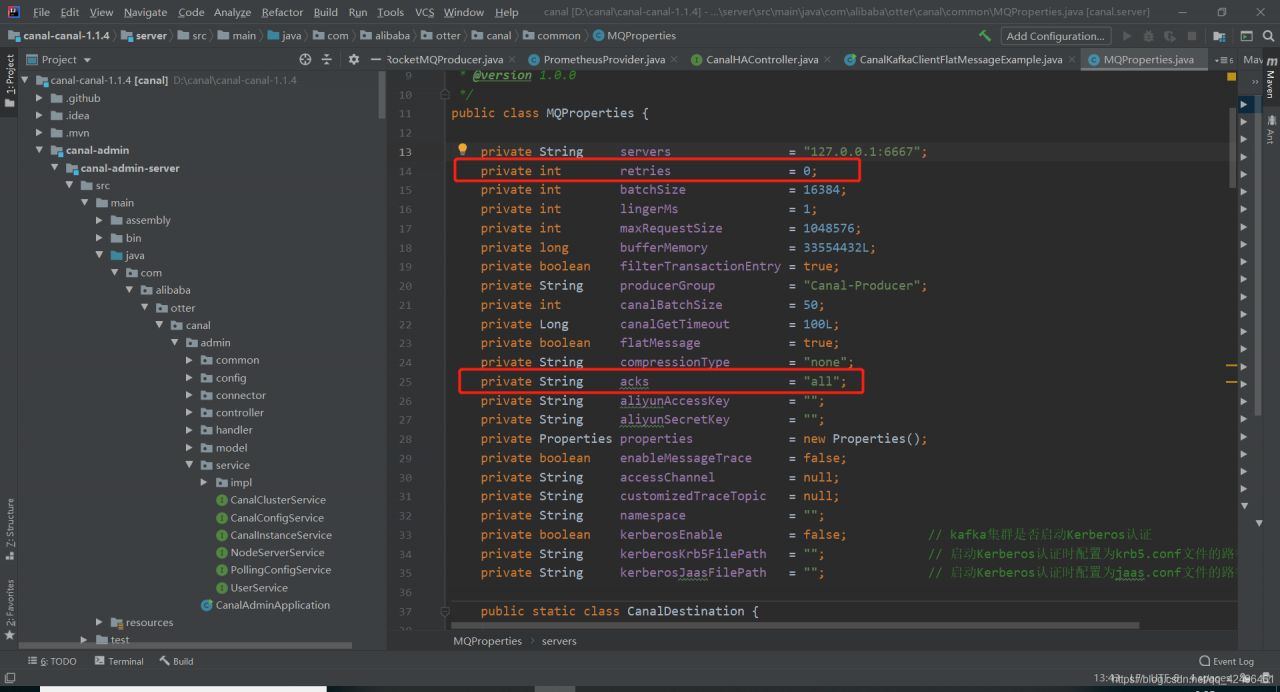The height and width of the screenshot is (692, 1280).
Task: Click the Collapse All icon in Project panel
Action: coord(326,60)
